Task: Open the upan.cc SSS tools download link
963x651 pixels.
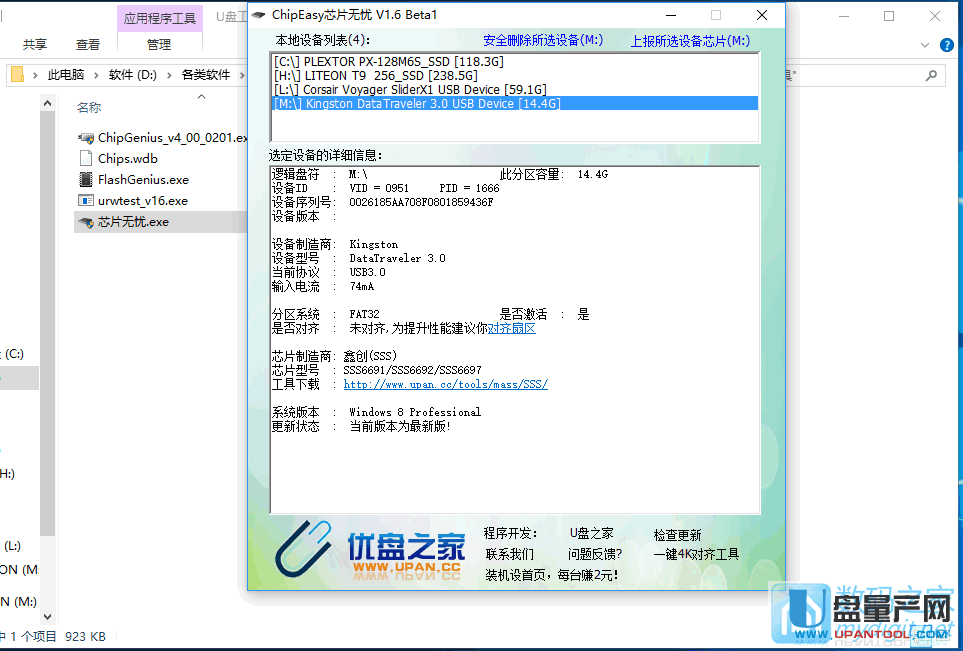Action: [x=445, y=384]
